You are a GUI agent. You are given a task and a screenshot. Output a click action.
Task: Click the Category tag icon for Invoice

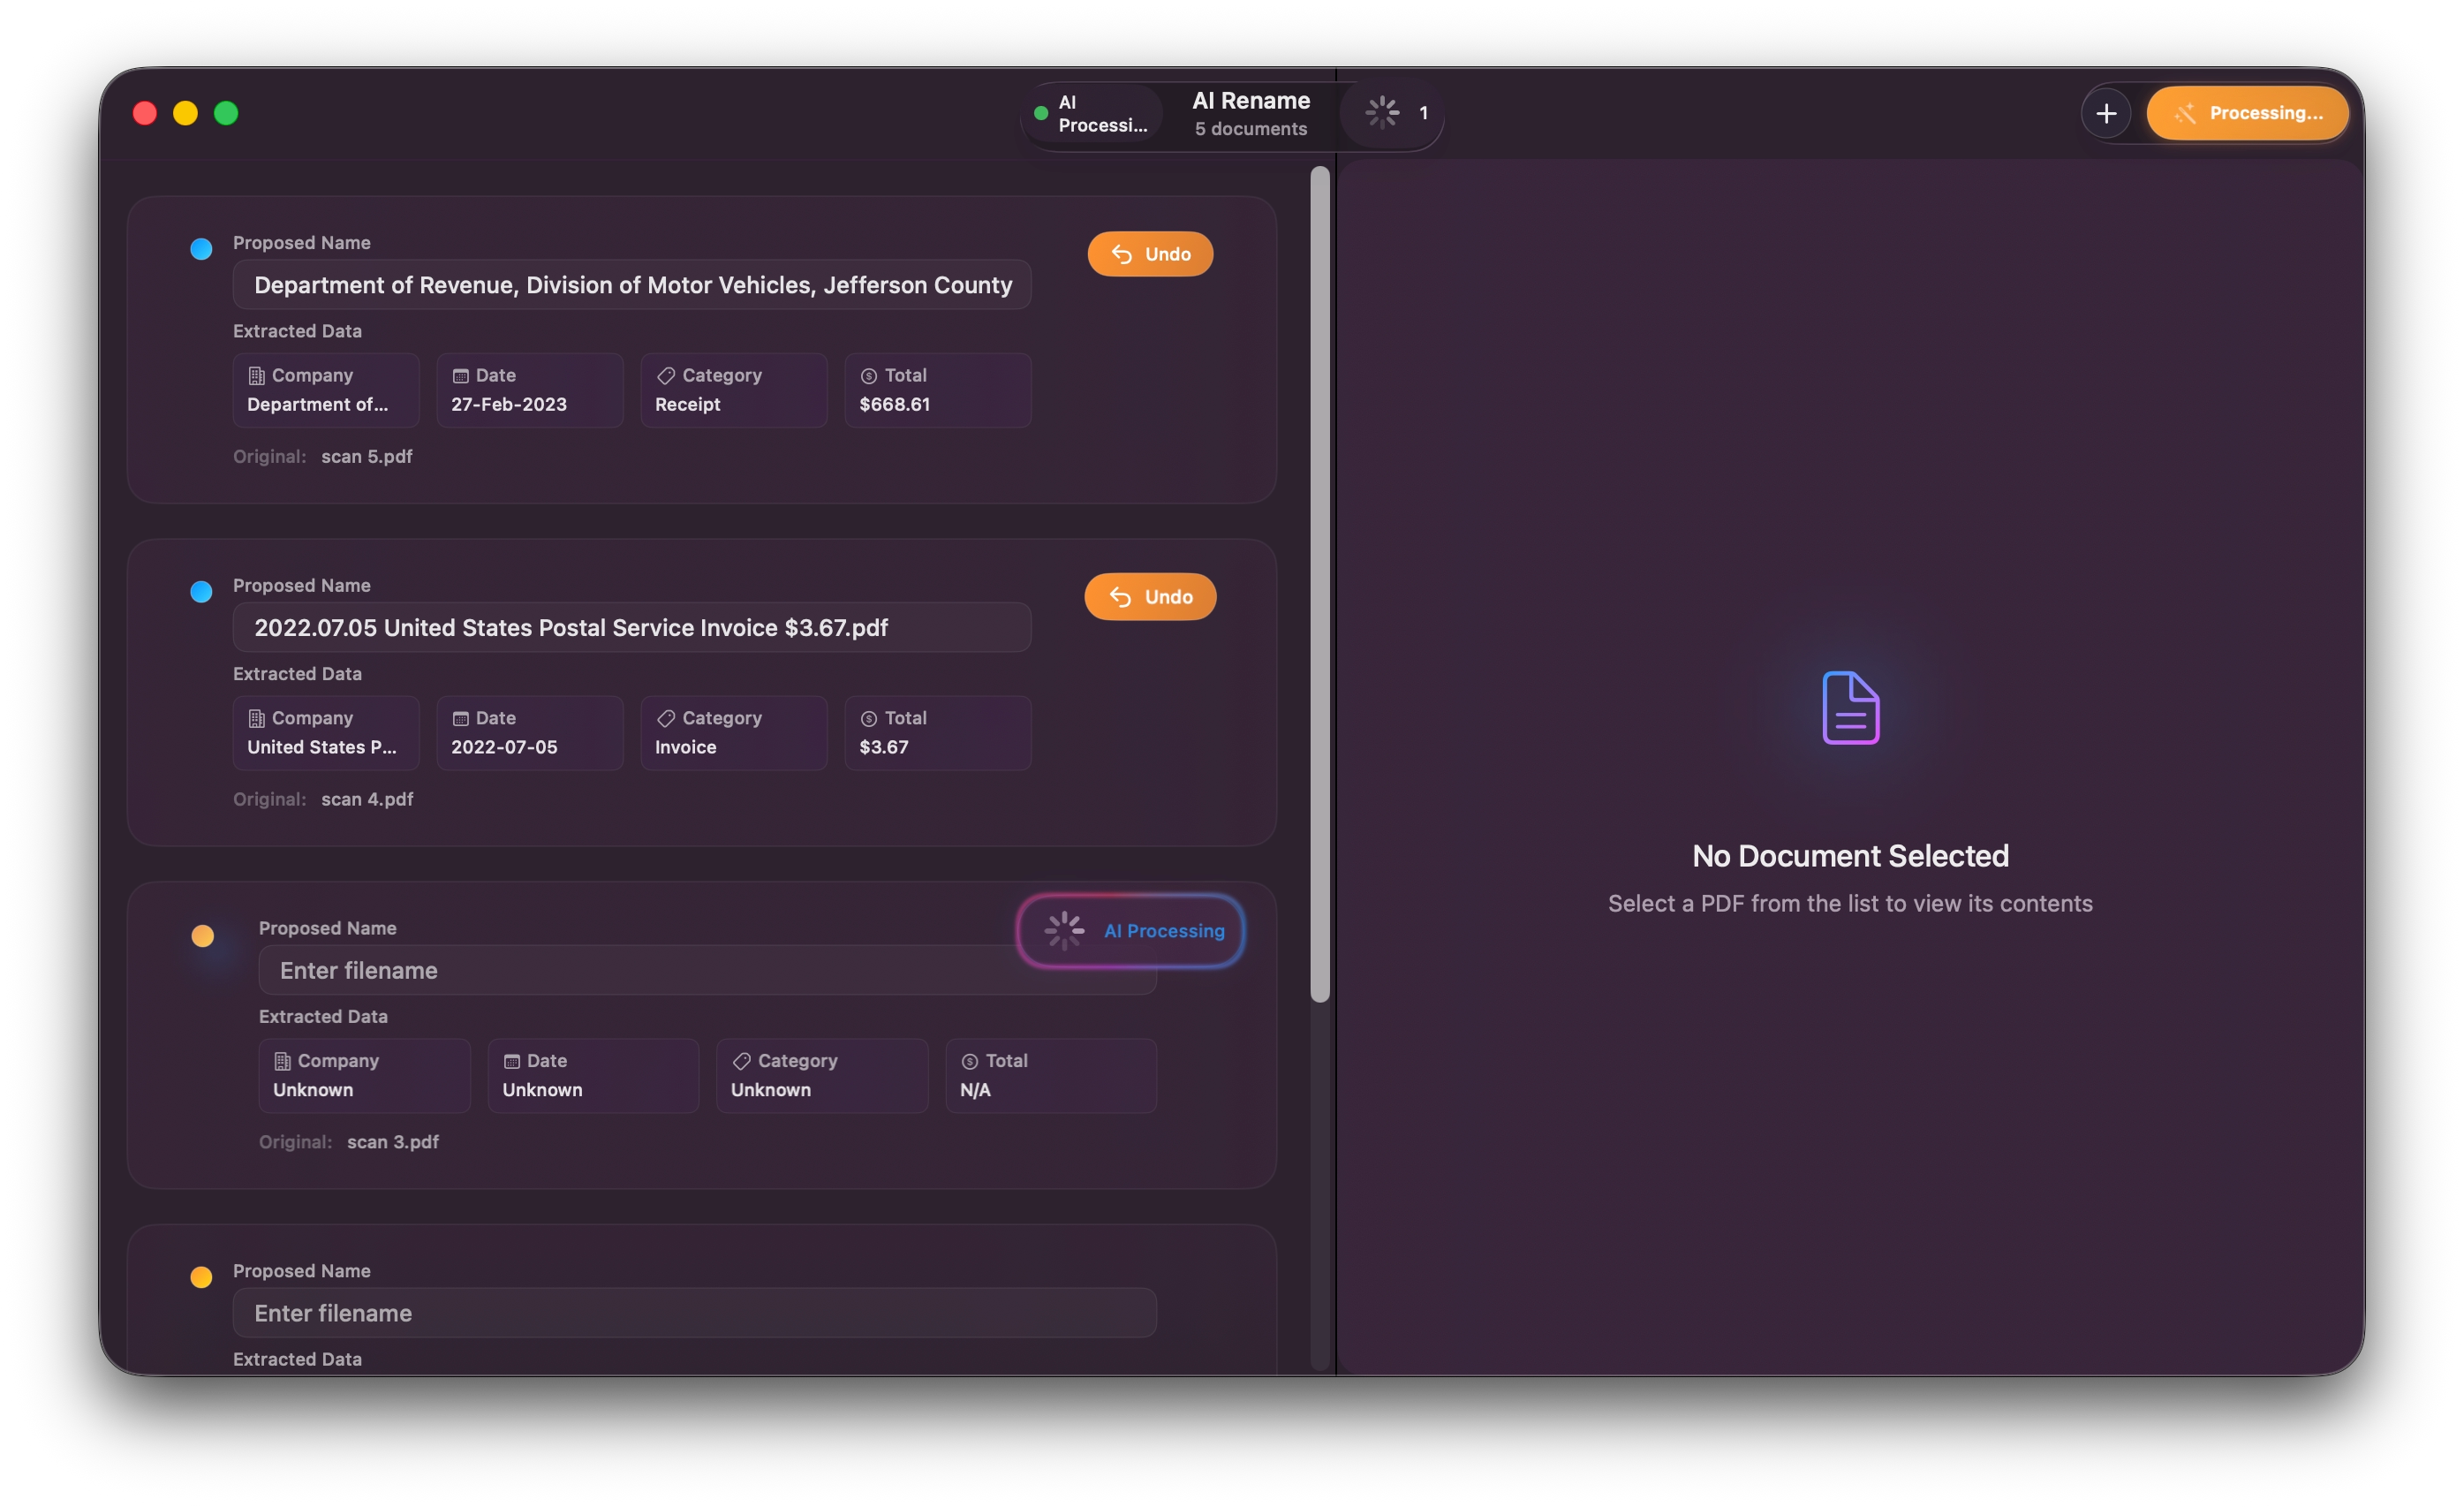point(665,719)
